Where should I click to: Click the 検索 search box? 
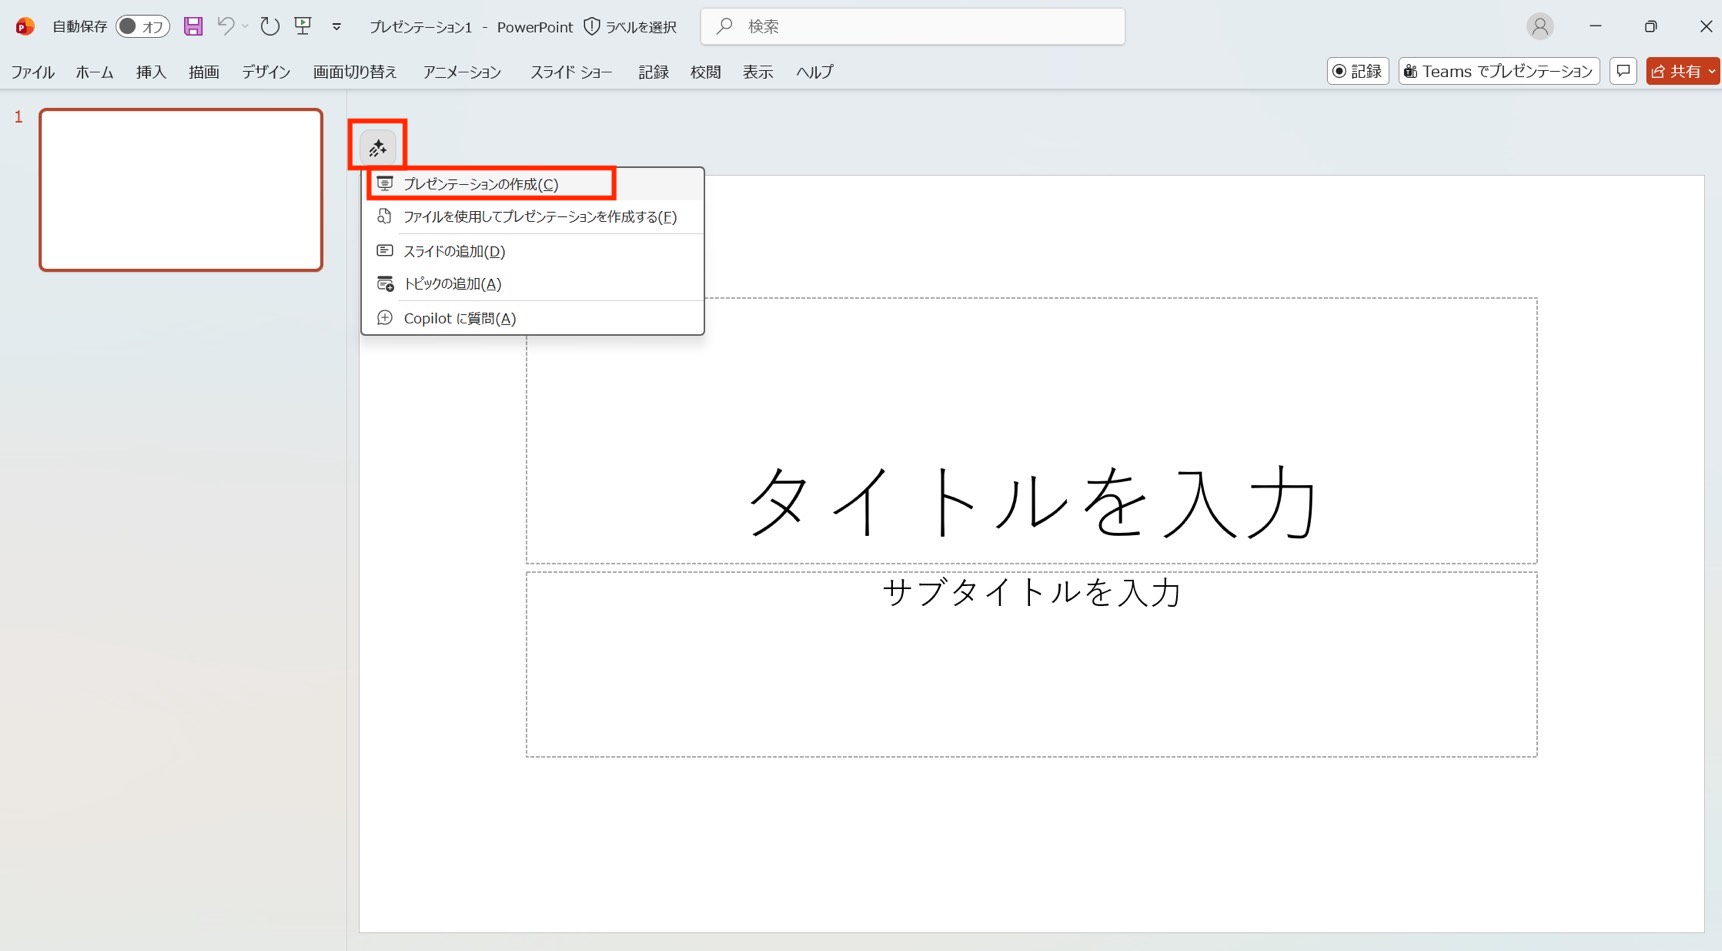click(x=912, y=26)
